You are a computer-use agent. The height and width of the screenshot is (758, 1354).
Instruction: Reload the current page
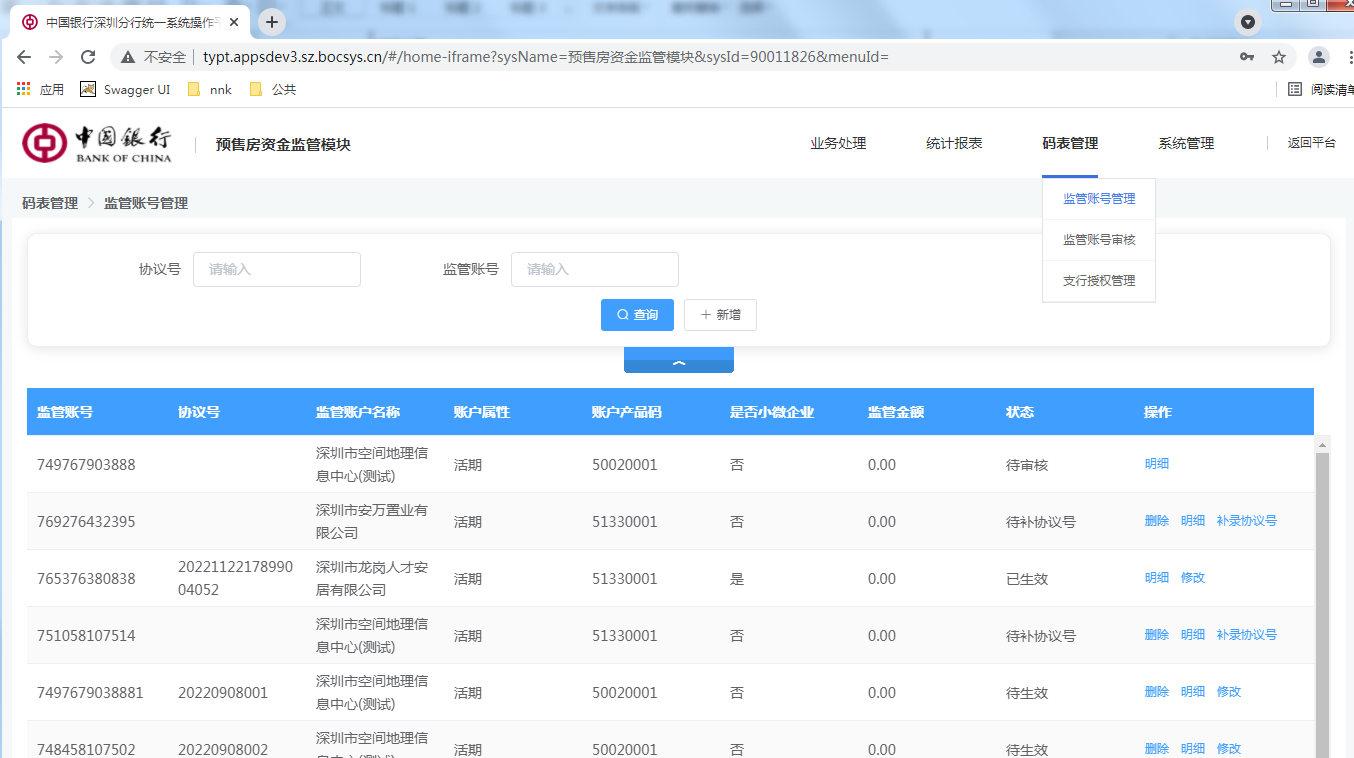[x=88, y=57]
